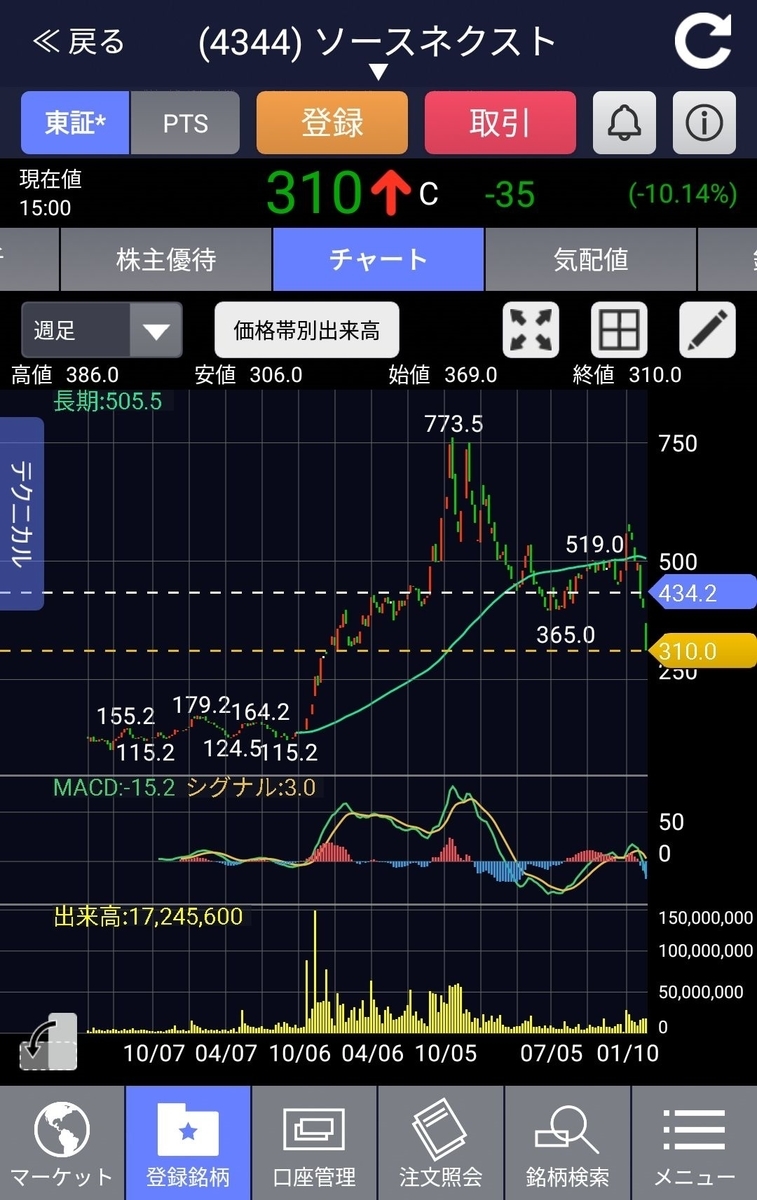Switch to 気配値 tab
Image resolution: width=757 pixels, height=1200 pixels.
[591, 260]
